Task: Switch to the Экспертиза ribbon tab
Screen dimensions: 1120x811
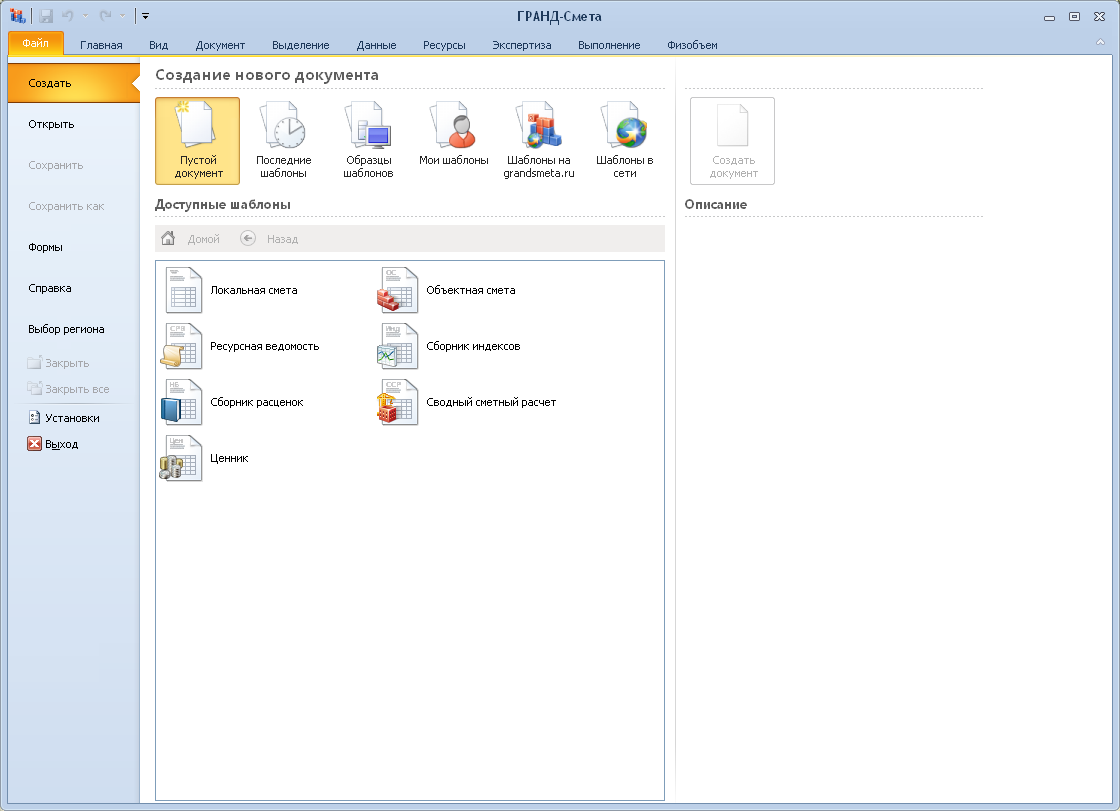Action: 521,45
